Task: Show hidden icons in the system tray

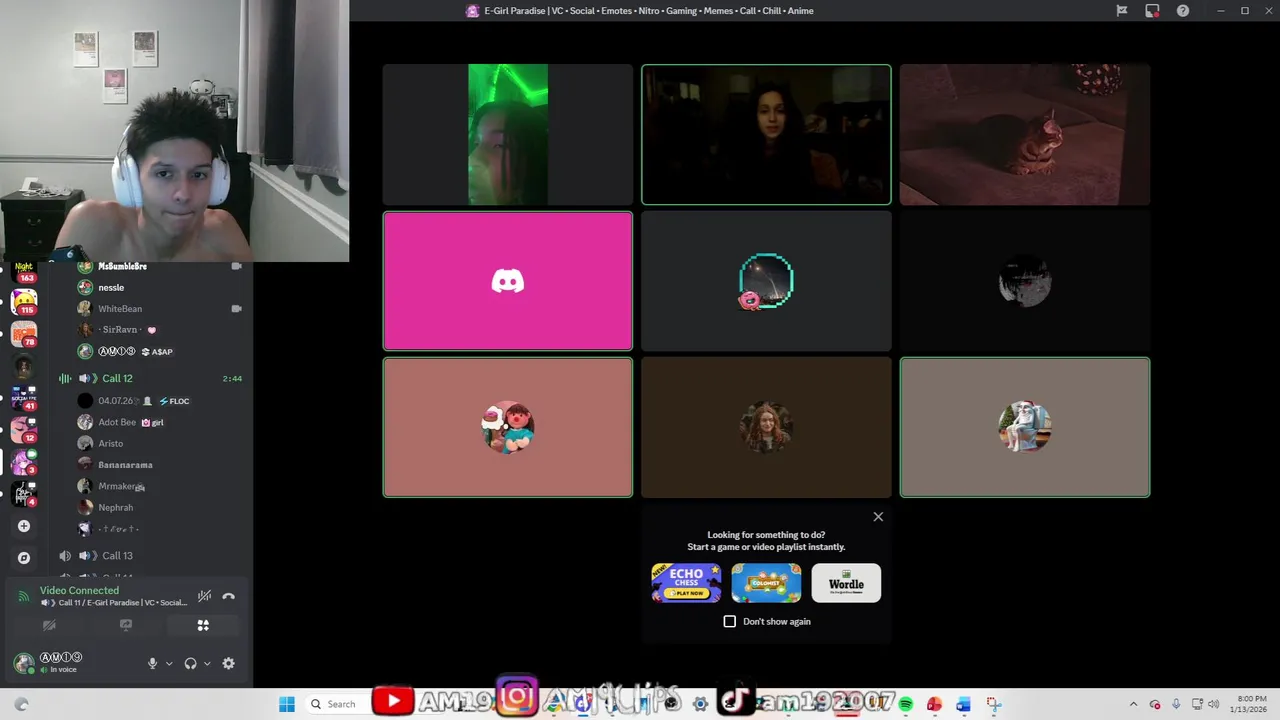Action: tap(1133, 704)
